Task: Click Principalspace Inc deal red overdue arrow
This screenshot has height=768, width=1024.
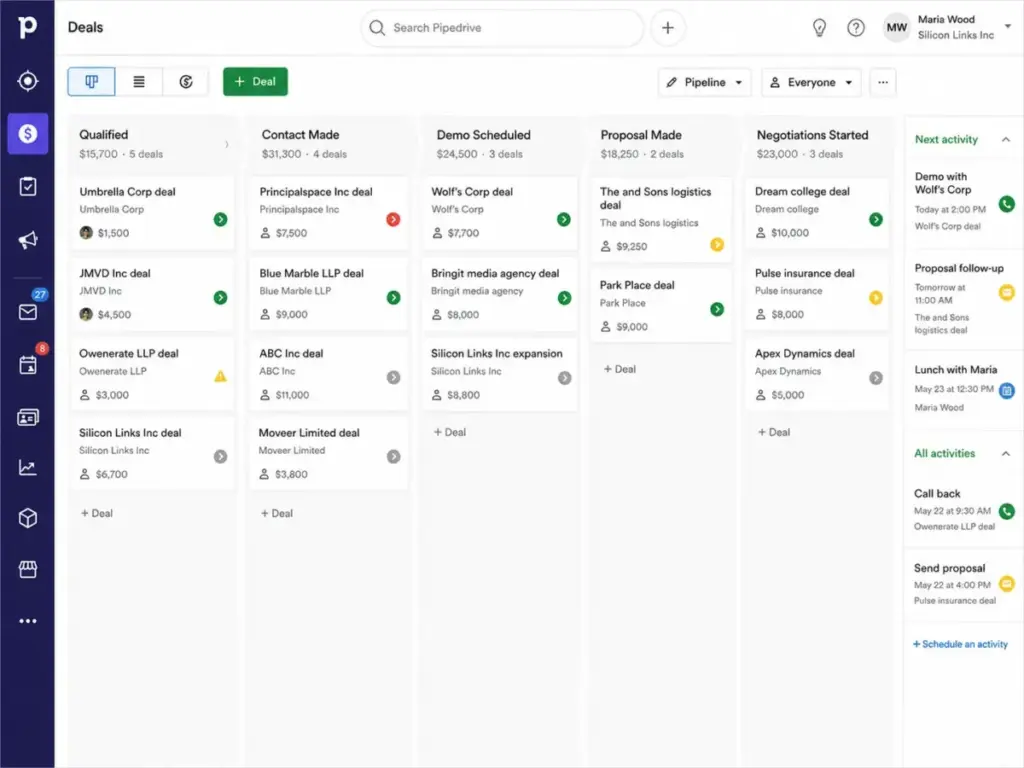Action: click(393, 219)
